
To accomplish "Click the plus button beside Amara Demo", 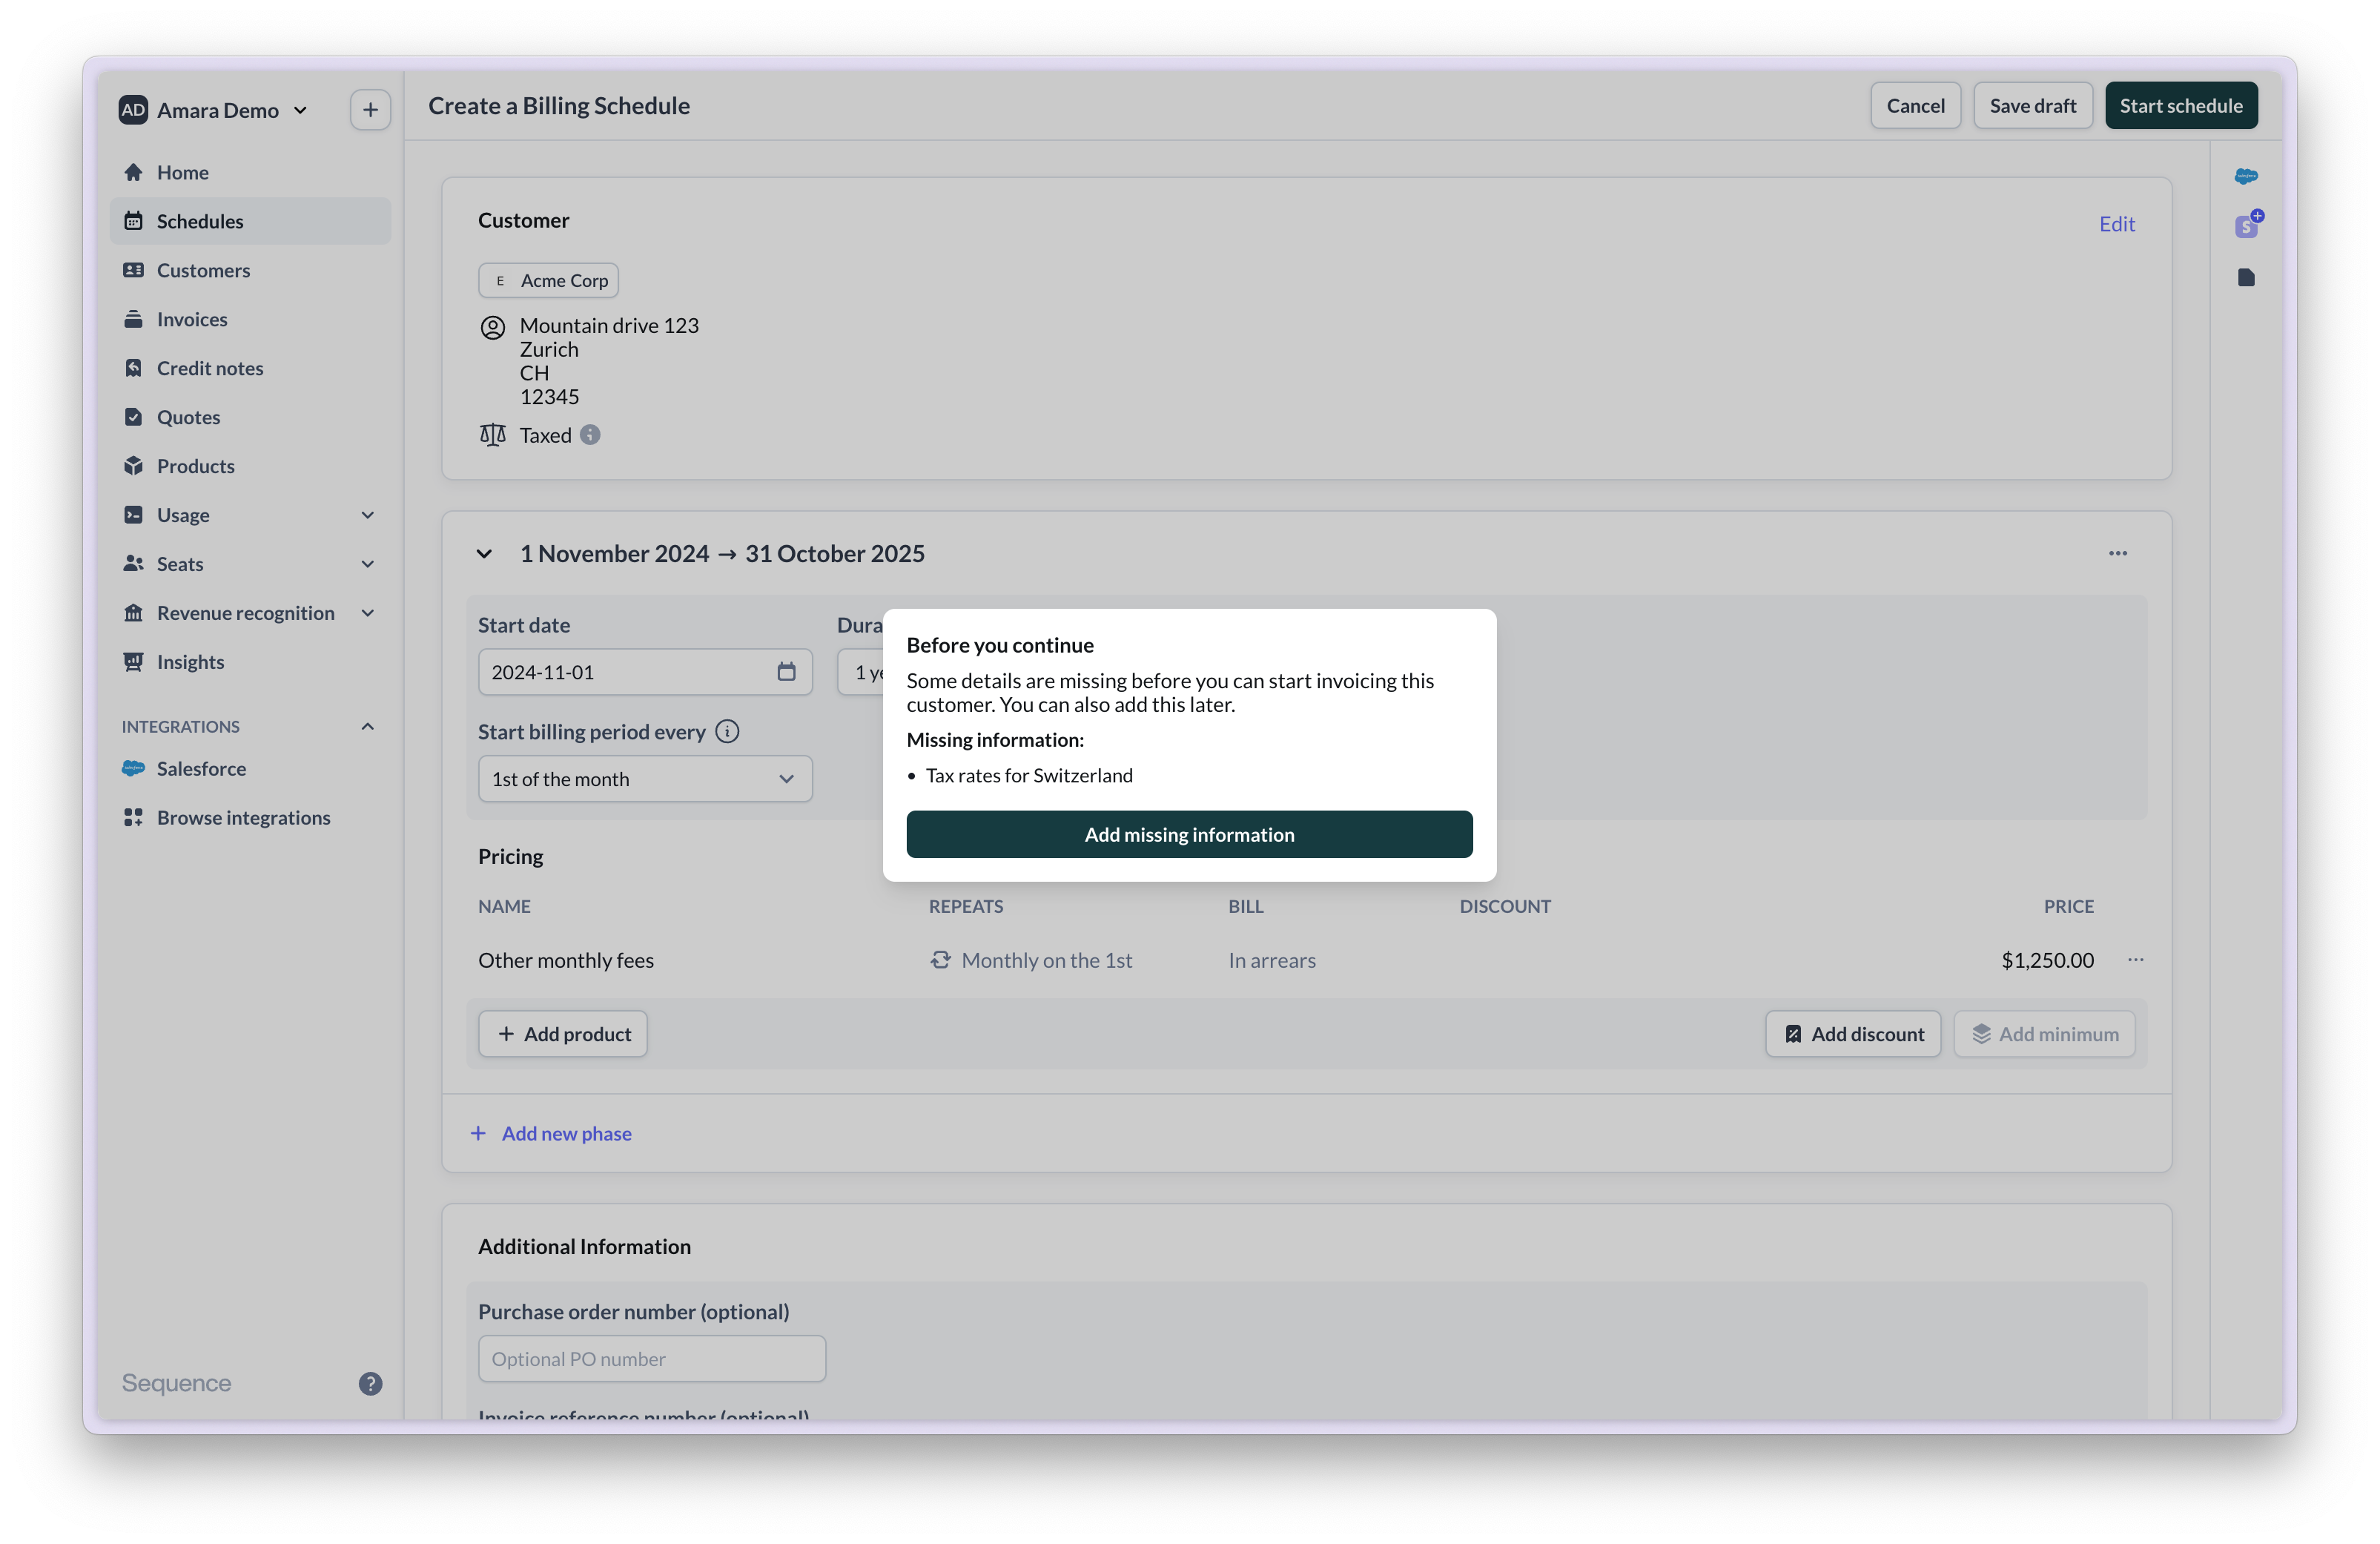I will (370, 110).
